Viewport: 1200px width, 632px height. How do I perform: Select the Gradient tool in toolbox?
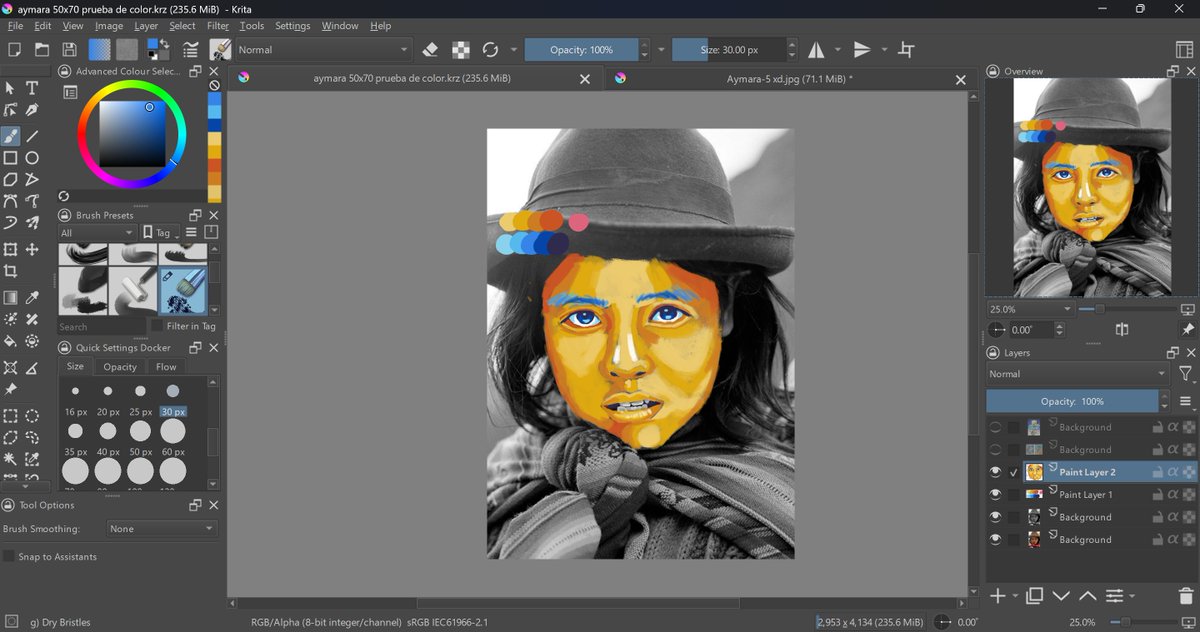(10, 298)
